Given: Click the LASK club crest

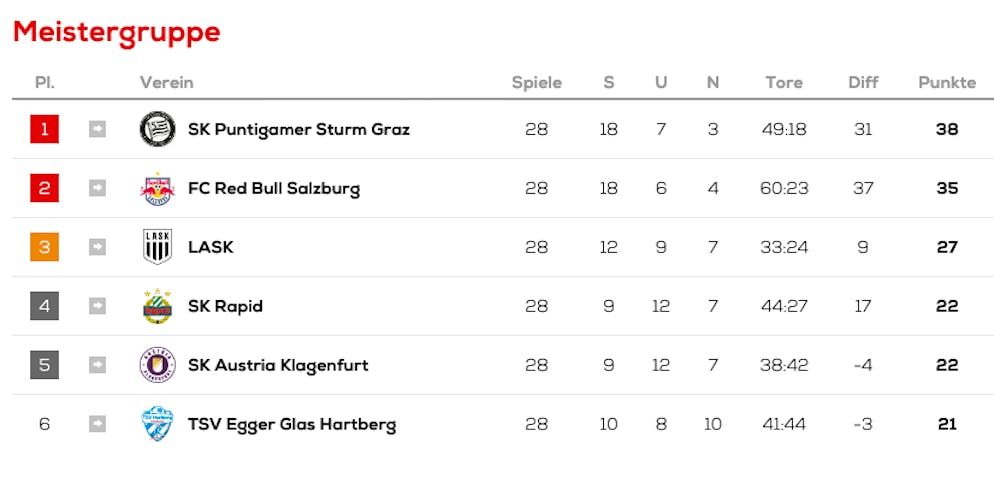Looking at the screenshot, I should click(157, 247).
